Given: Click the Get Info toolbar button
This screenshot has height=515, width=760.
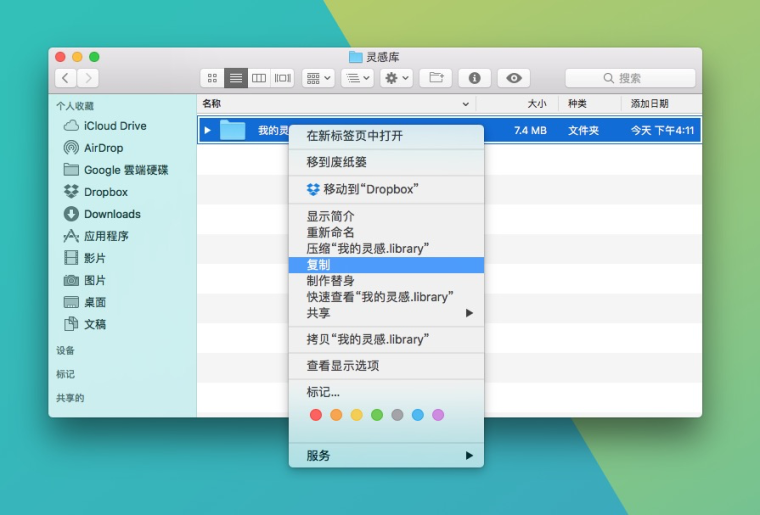Looking at the screenshot, I should (475, 78).
